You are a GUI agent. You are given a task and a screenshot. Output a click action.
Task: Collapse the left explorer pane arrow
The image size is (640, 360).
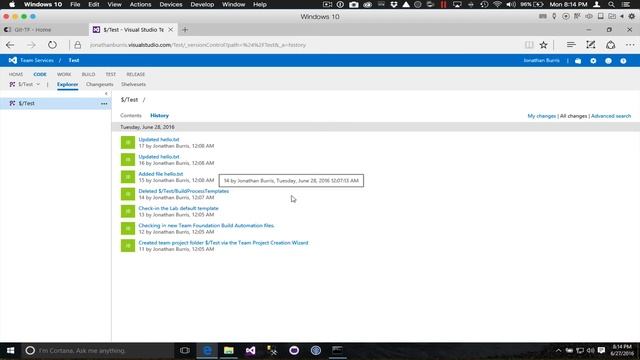[106, 93]
